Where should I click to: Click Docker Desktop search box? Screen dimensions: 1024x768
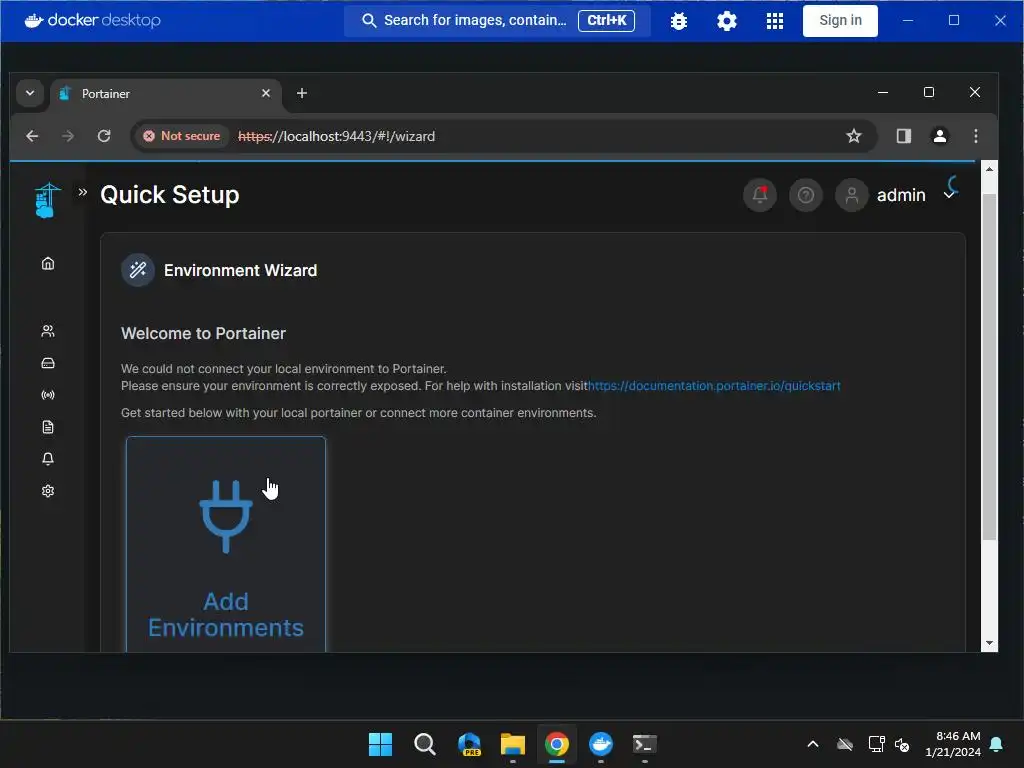[x=497, y=20]
